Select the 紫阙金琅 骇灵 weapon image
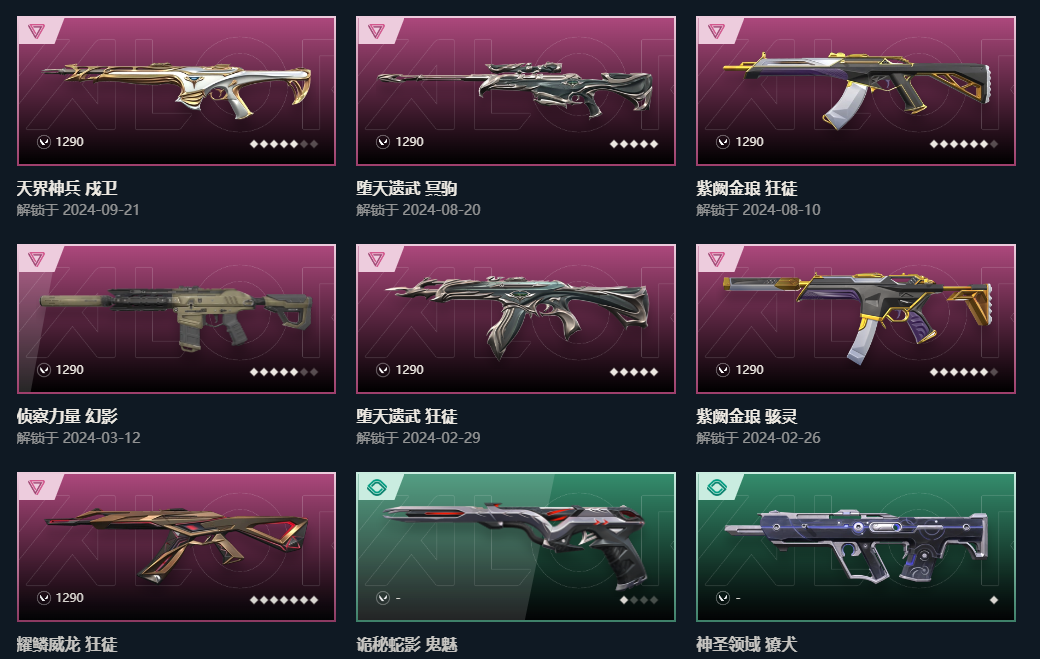 (856, 319)
